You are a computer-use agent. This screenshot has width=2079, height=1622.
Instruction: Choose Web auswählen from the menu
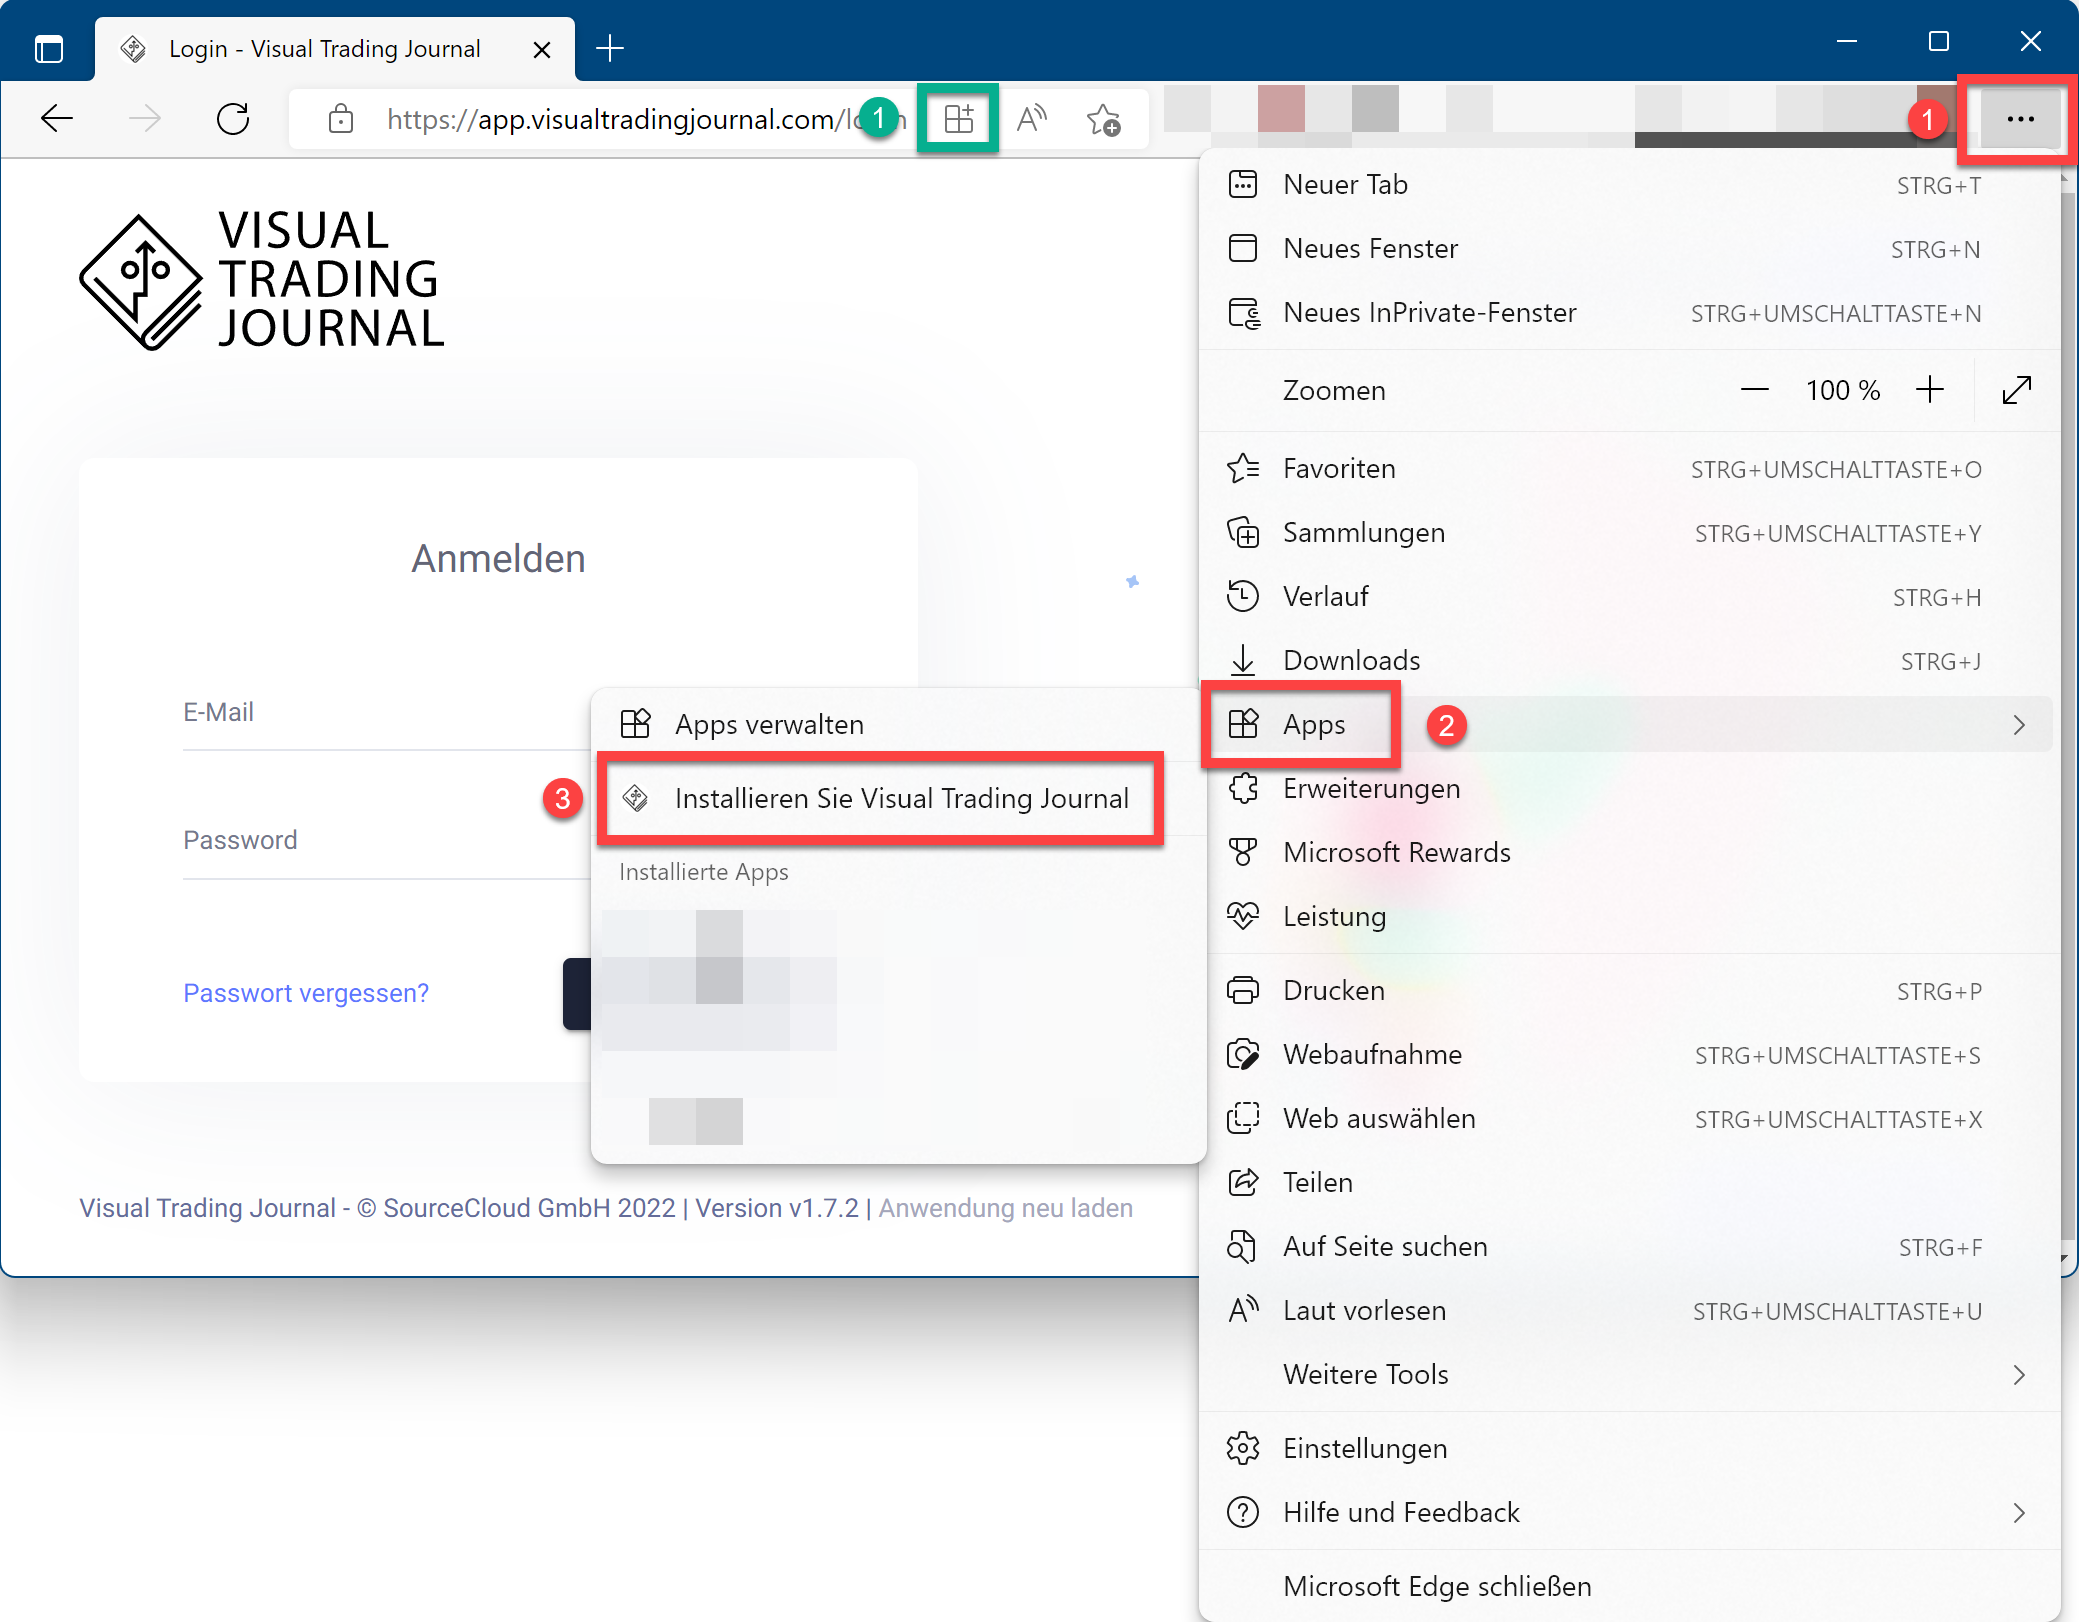[1629, 1119]
